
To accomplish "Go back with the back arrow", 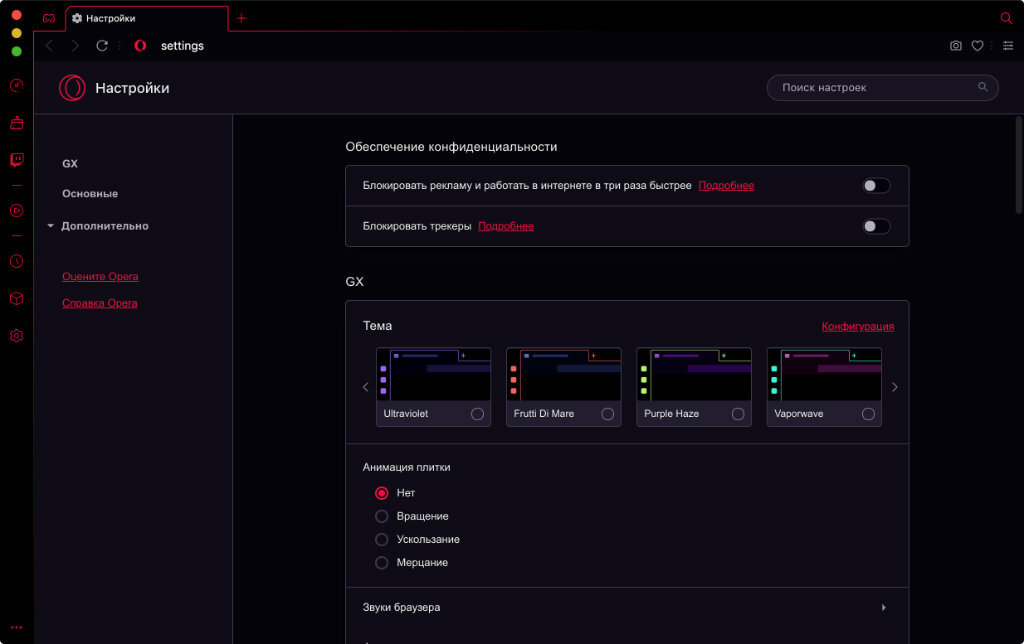I will [49, 46].
